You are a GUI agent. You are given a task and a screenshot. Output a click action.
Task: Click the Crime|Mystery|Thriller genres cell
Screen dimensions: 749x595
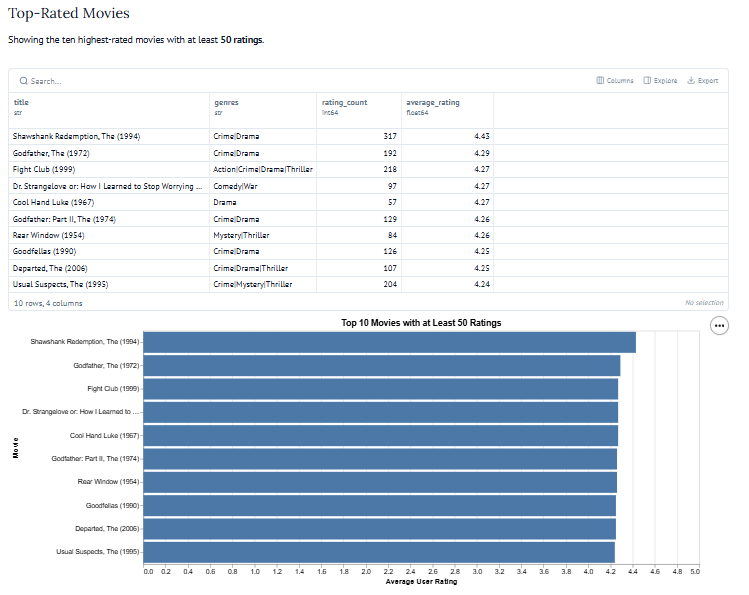point(263,285)
